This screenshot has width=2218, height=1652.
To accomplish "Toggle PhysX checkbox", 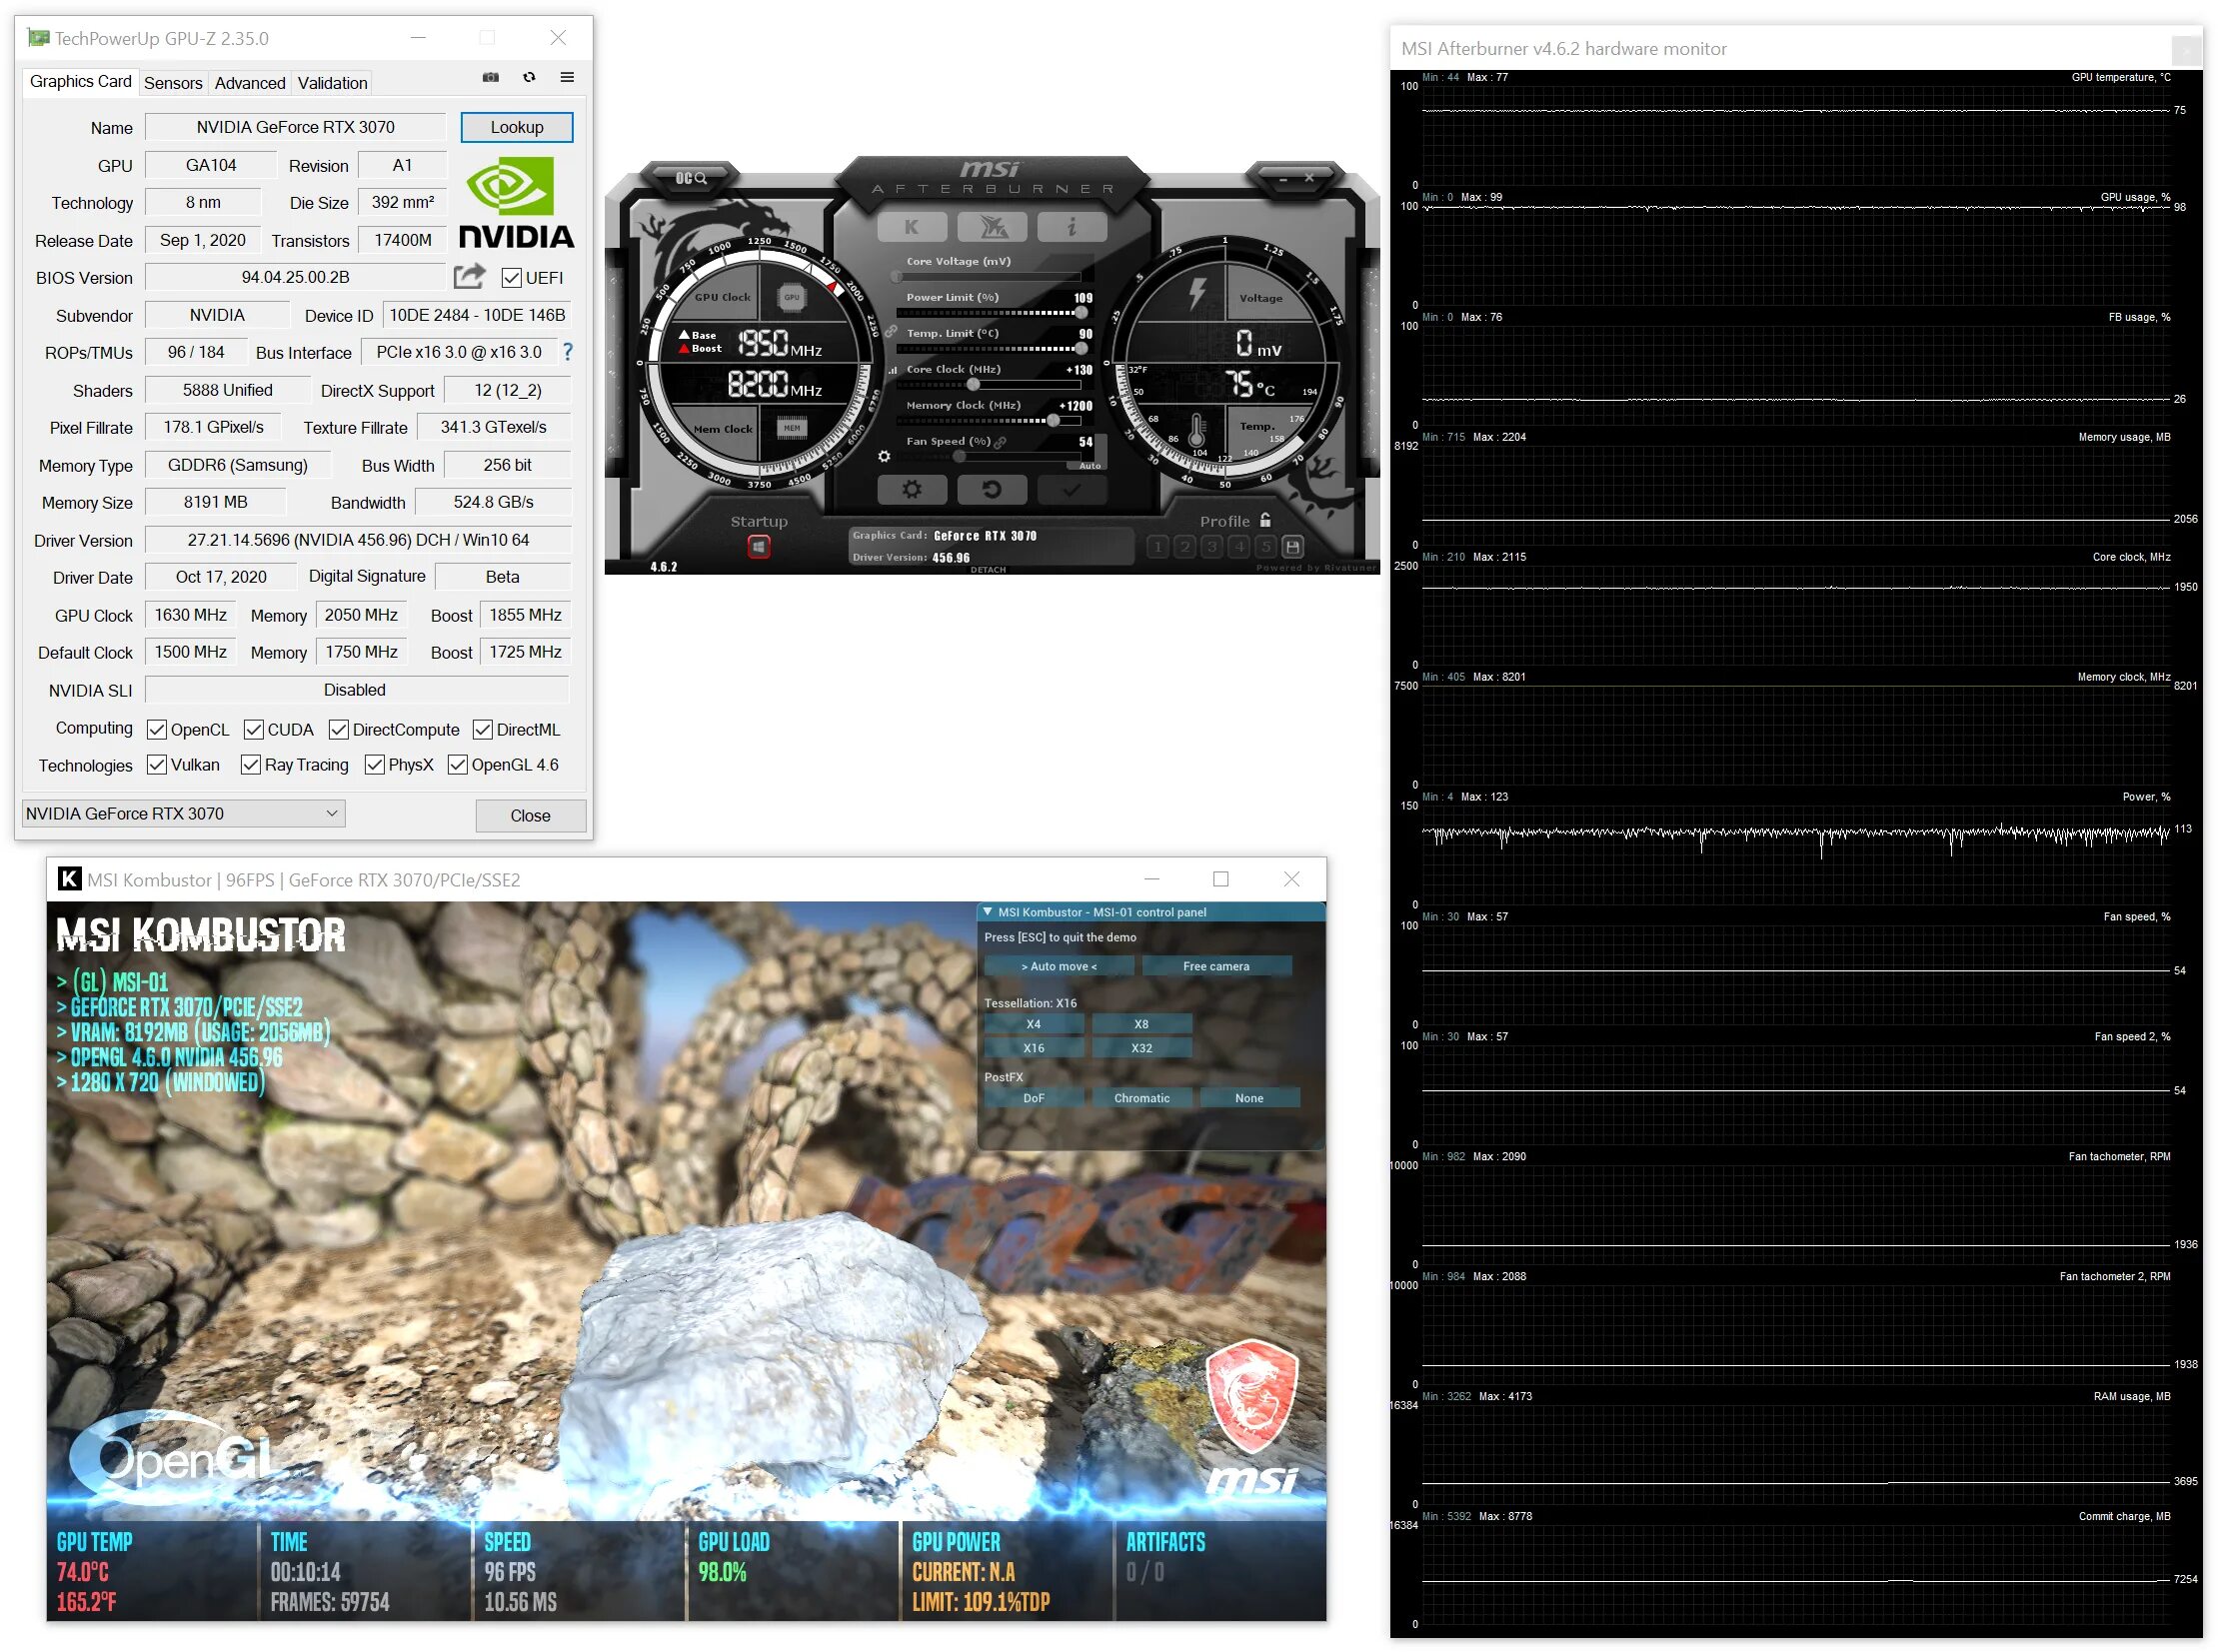I will 374,765.
